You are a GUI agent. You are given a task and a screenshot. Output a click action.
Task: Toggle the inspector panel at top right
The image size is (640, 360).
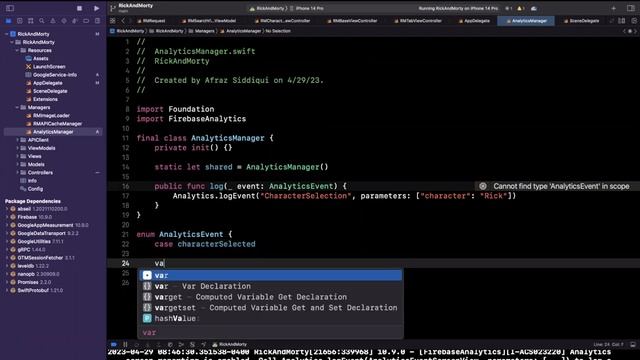coord(631,8)
